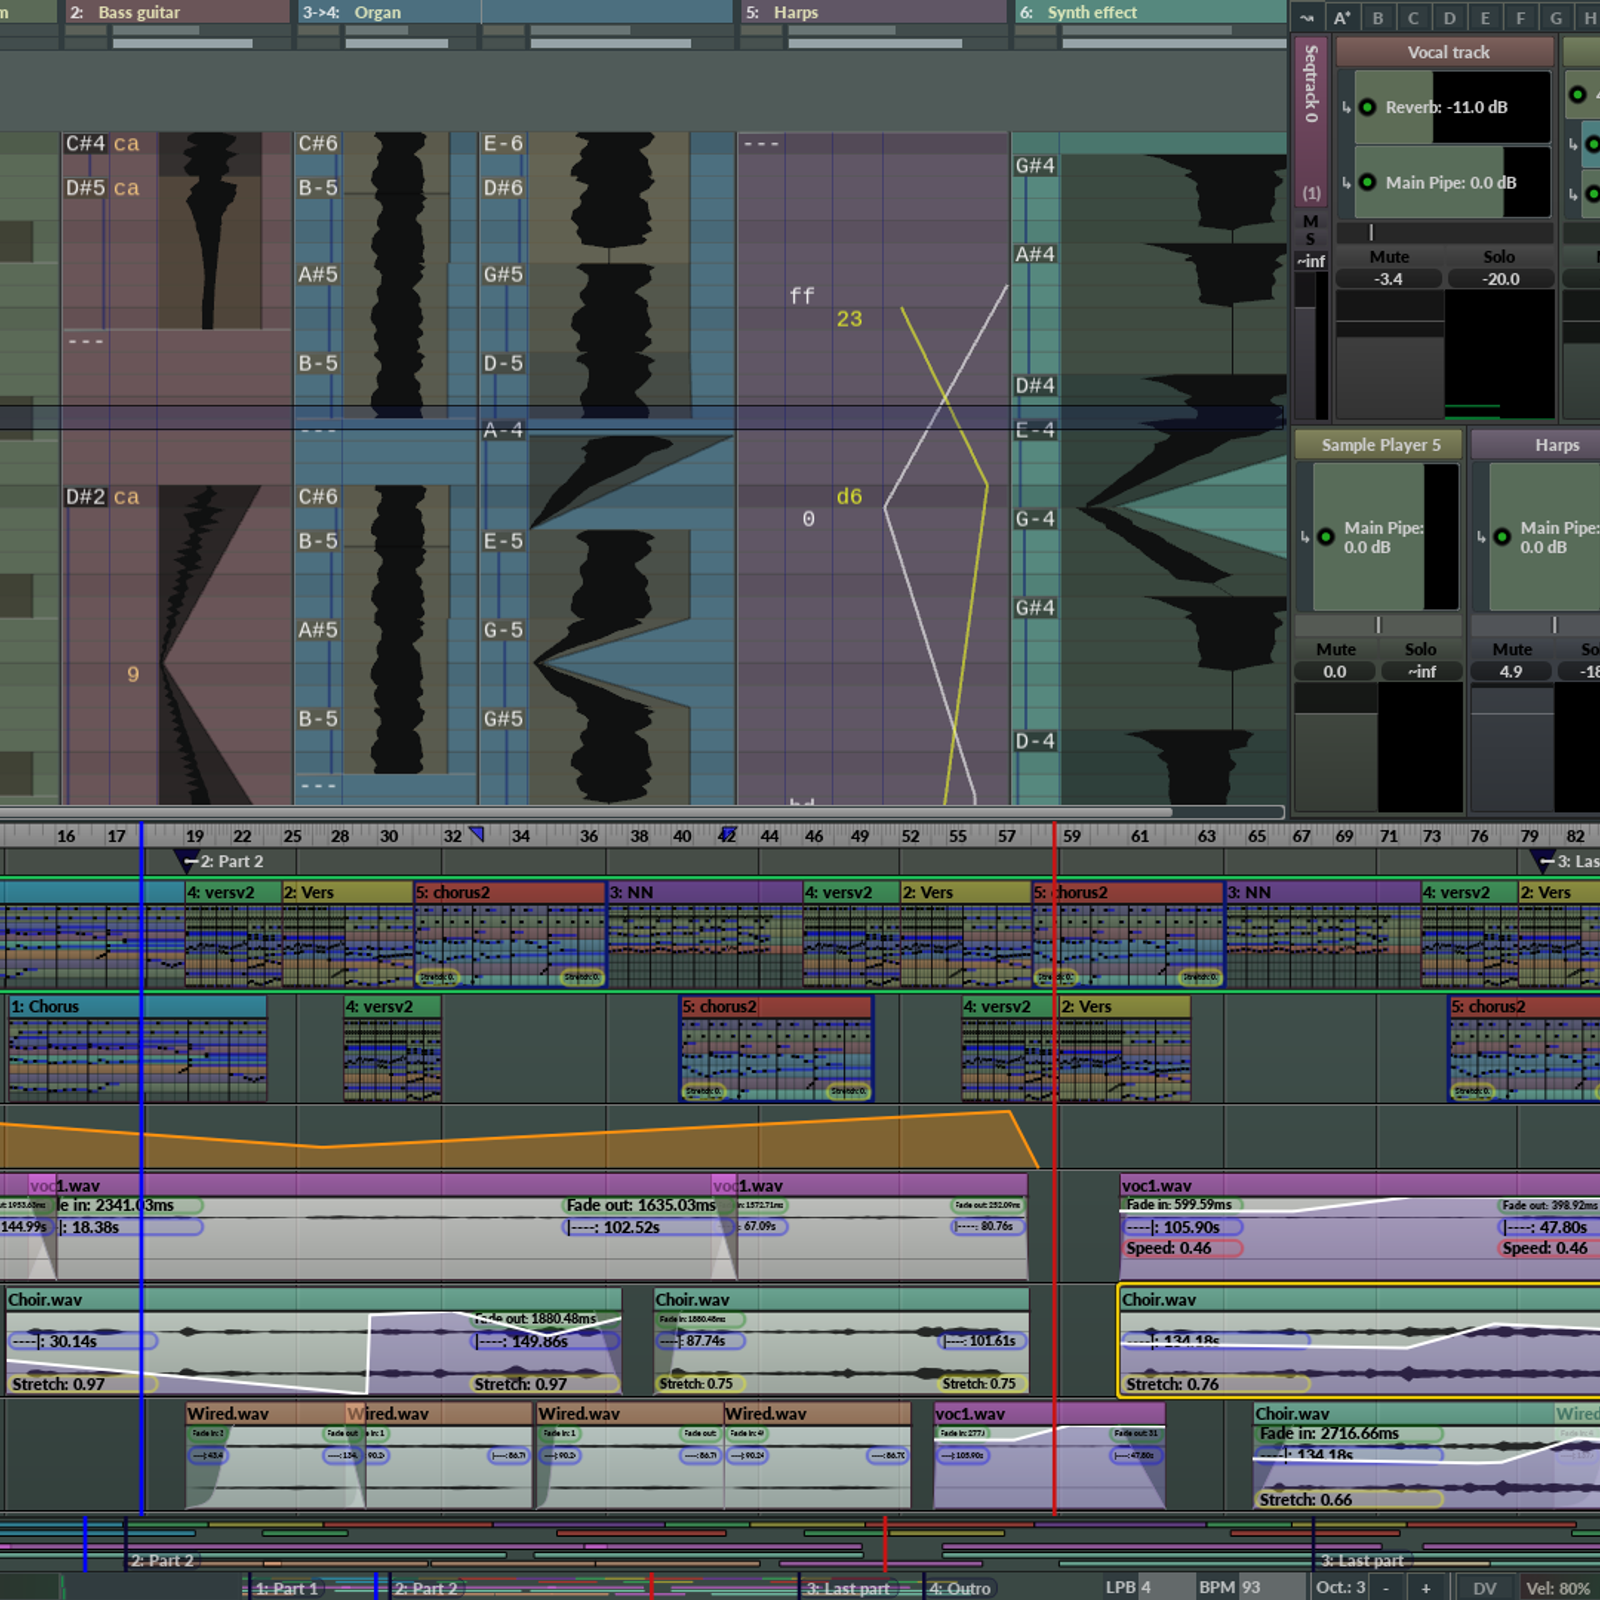Viewport: 1600px width, 1600px height.
Task: Toggle Vocal track Main Pipe enable light
Action: [1367, 183]
